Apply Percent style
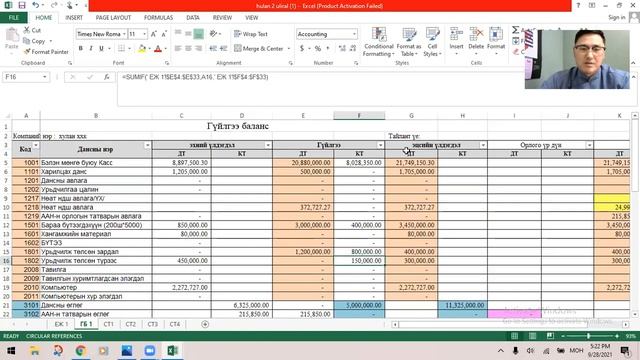The height and width of the screenshot is (360, 640). pyautogui.click(x=318, y=49)
